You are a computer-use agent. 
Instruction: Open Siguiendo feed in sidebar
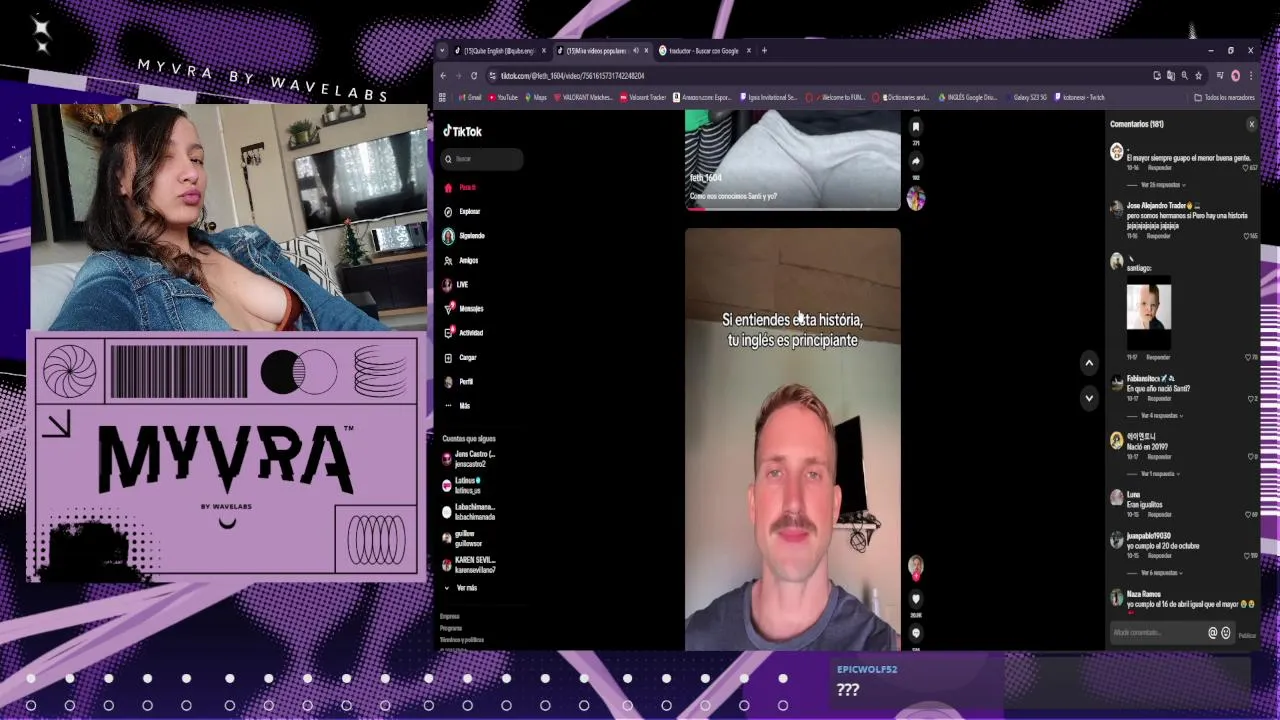[x=464, y=236]
